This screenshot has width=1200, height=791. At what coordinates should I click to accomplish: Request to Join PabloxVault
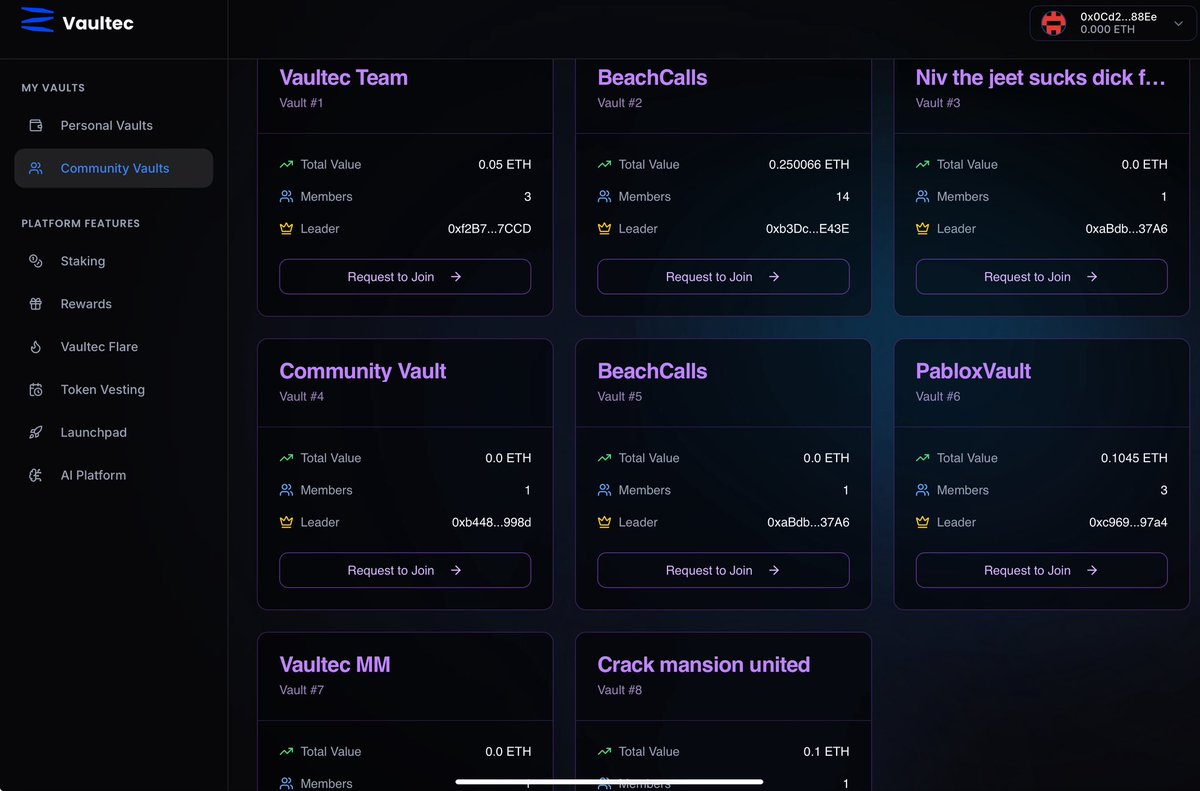tap(1041, 570)
